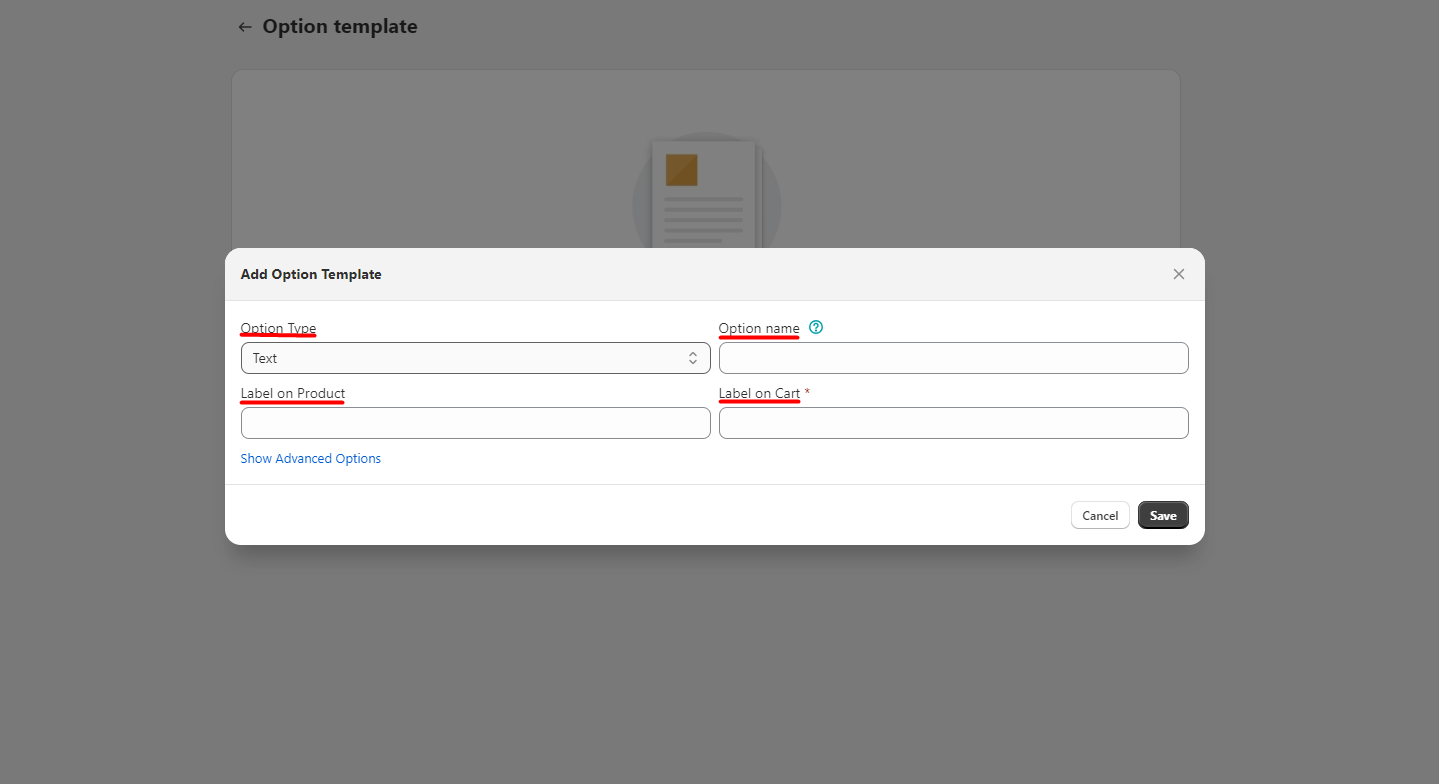Close the Add Option Template dialog
Image resolution: width=1439 pixels, height=784 pixels.
click(1178, 274)
